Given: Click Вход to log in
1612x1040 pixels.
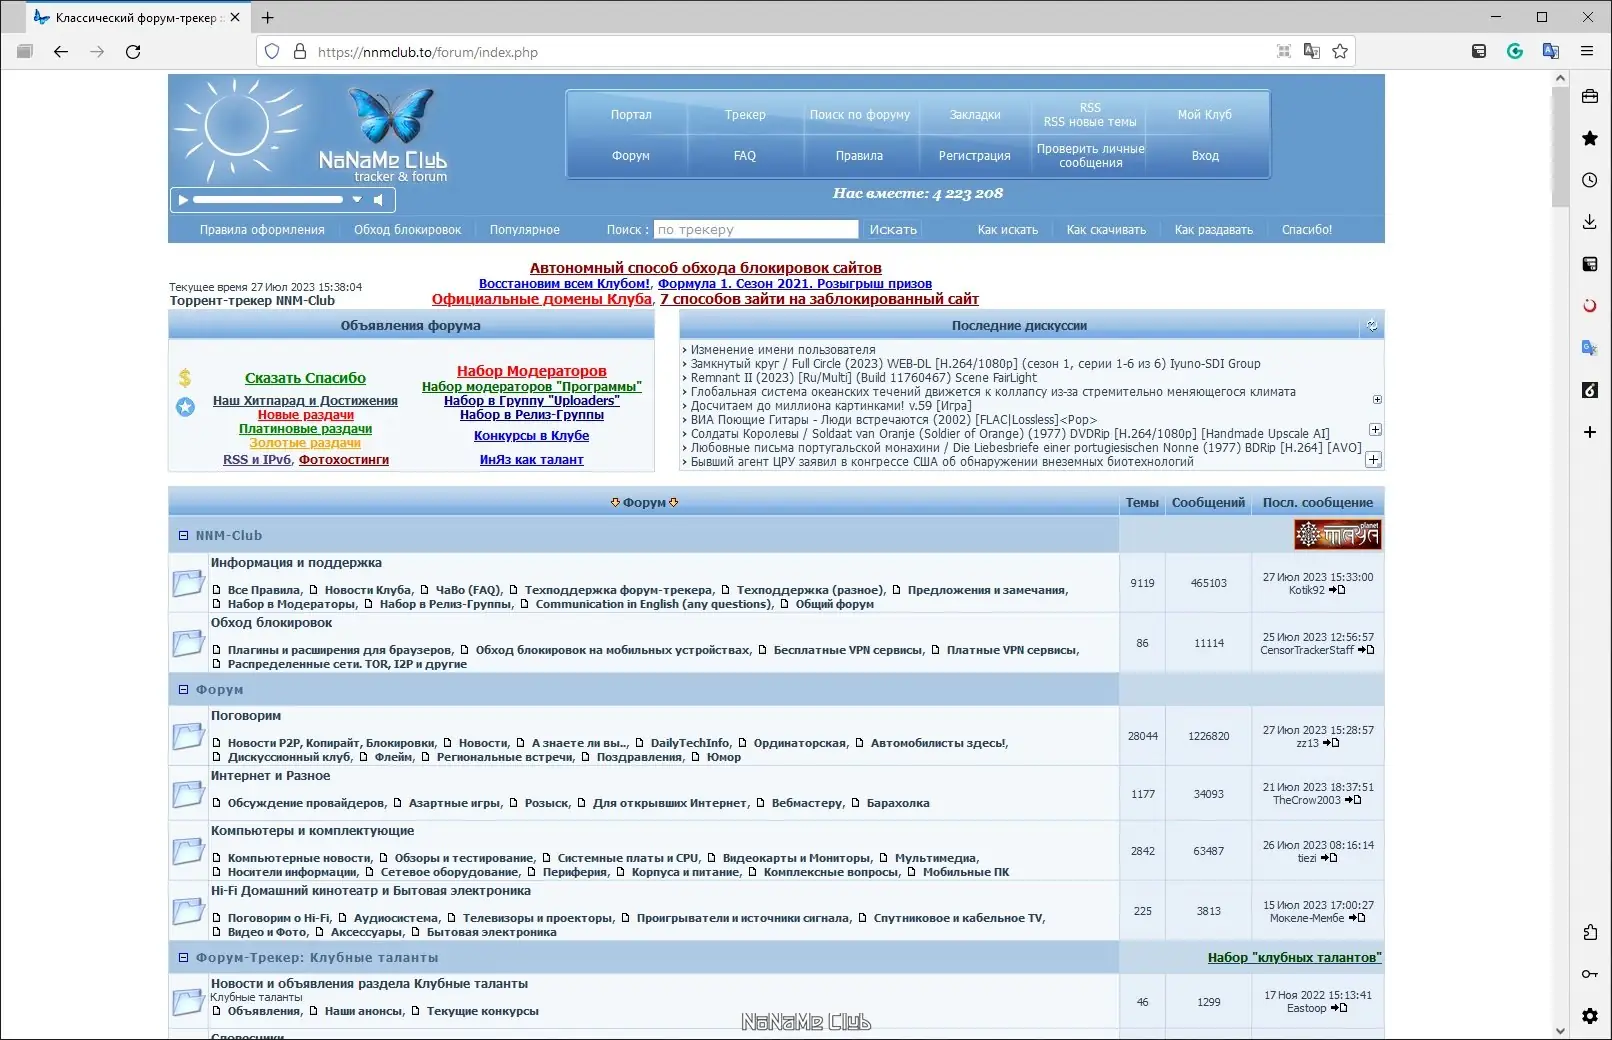Looking at the screenshot, I should click(x=1205, y=156).
